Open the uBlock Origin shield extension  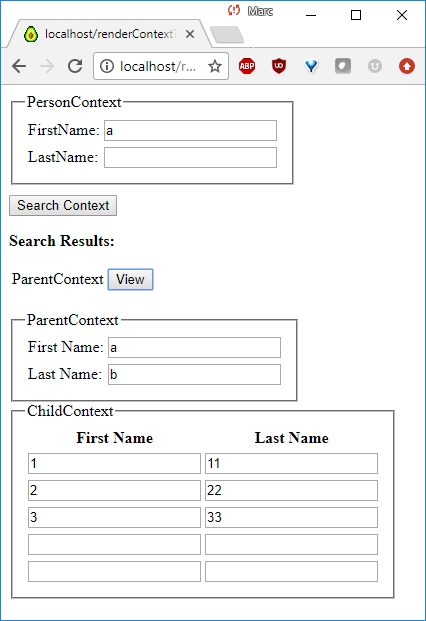point(279,66)
